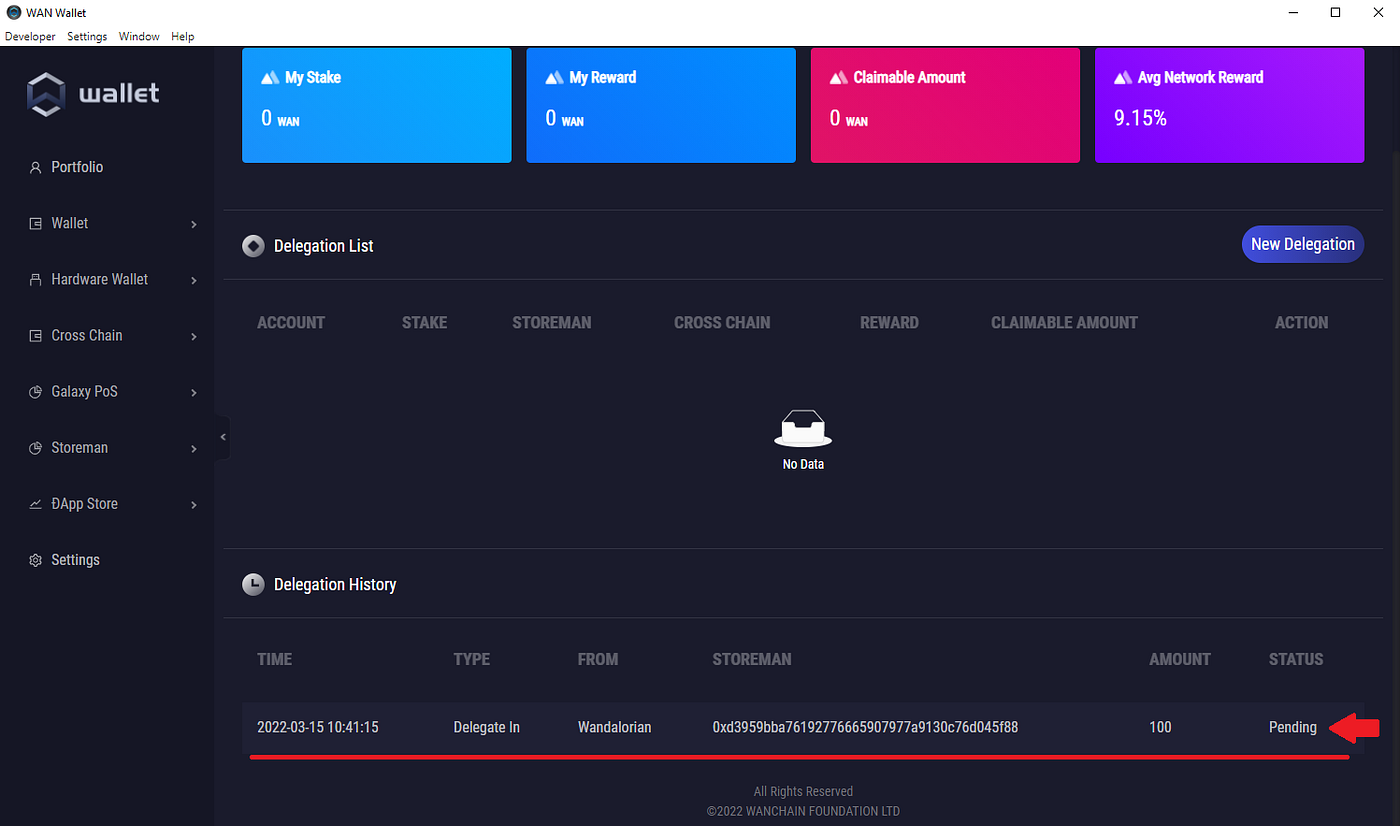This screenshot has width=1400, height=826.
Task: Expand the Wallet submenu chevron
Action: tap(194, 224)
